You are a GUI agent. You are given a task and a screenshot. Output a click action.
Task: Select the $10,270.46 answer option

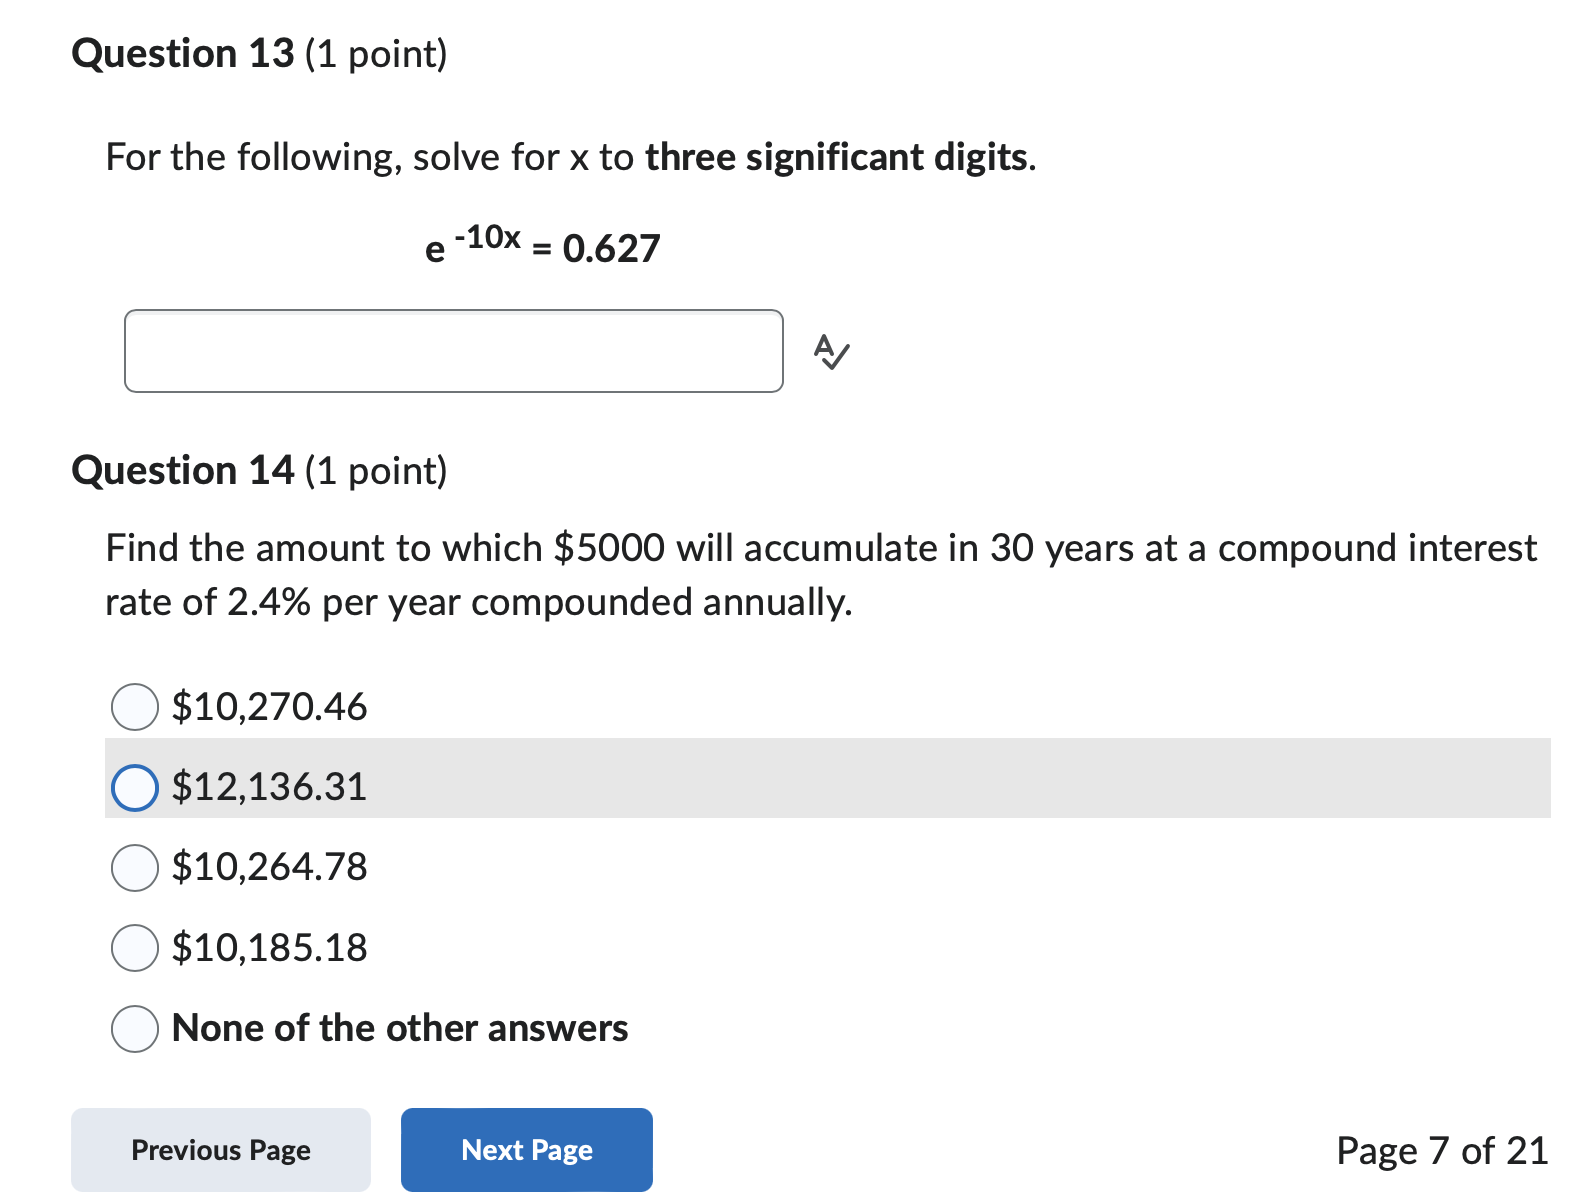click(134, 707)
